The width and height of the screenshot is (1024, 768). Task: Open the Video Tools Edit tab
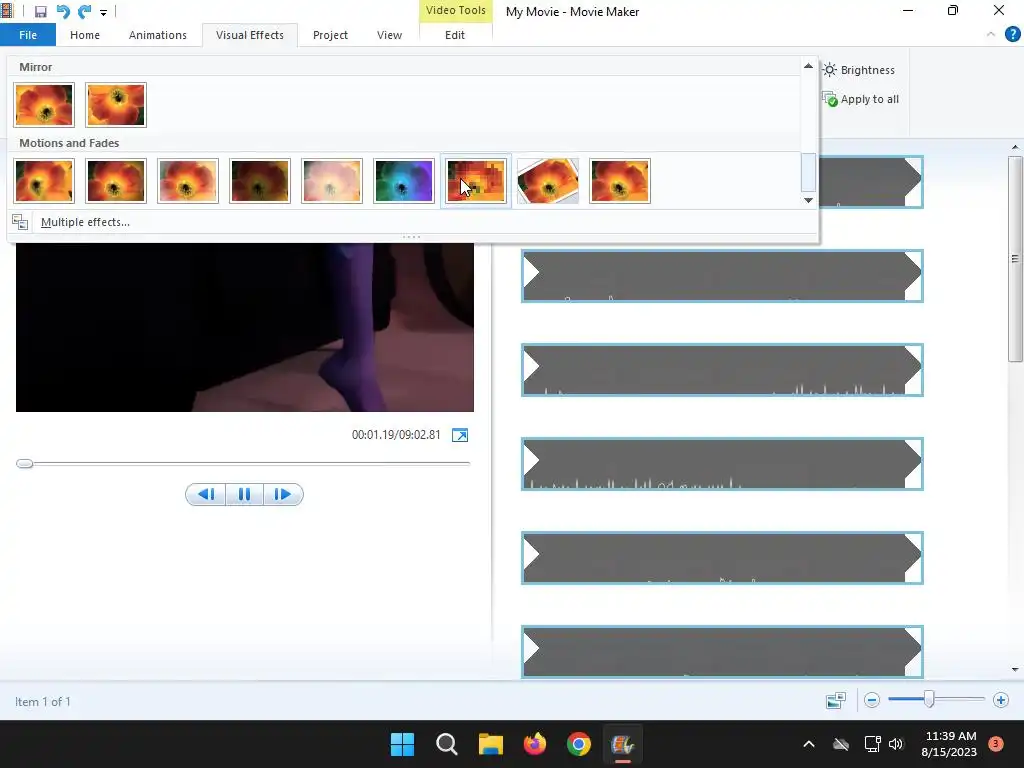[x=455, y=35]
